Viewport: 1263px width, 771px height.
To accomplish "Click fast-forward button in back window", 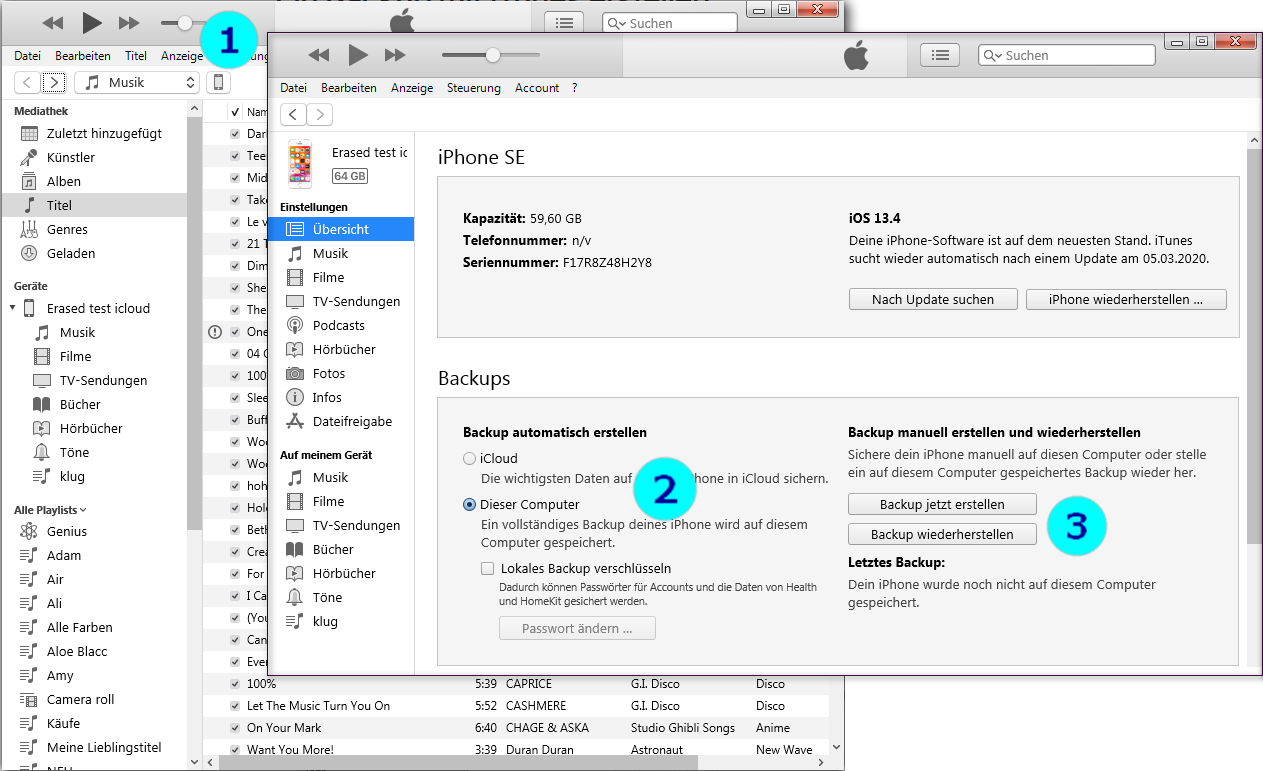I will 129,22.
